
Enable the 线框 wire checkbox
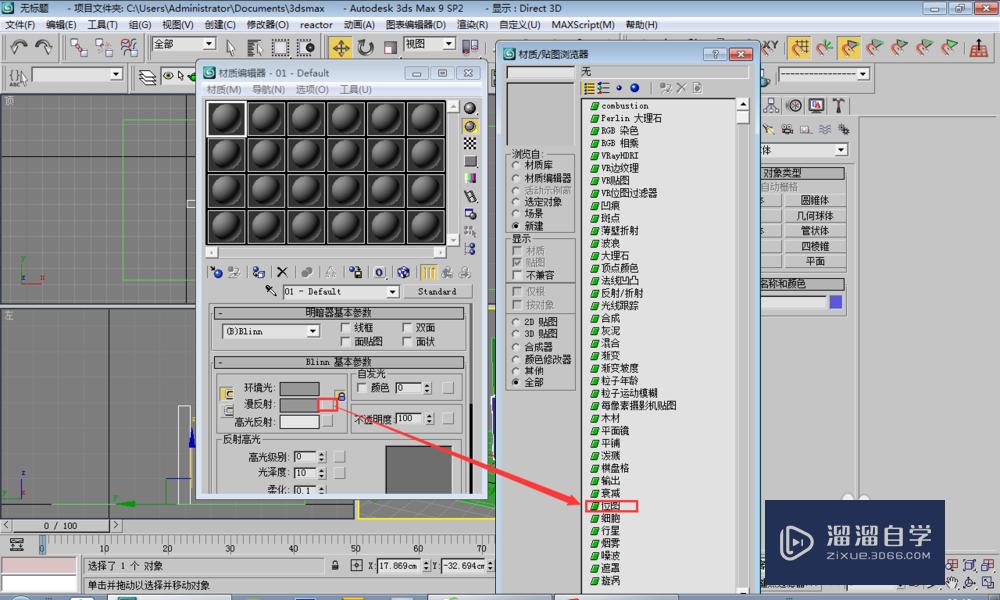(x=345, y=328)
